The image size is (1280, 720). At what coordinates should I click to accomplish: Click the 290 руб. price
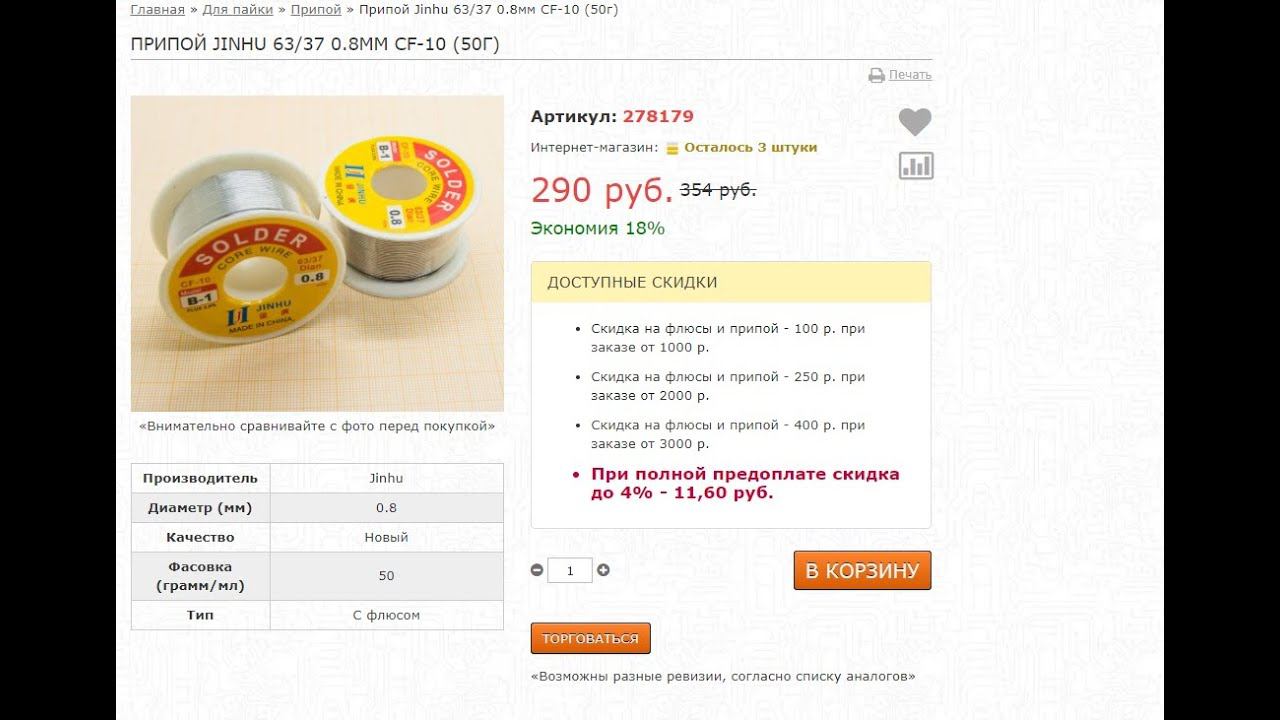click(x=601, y=189)
